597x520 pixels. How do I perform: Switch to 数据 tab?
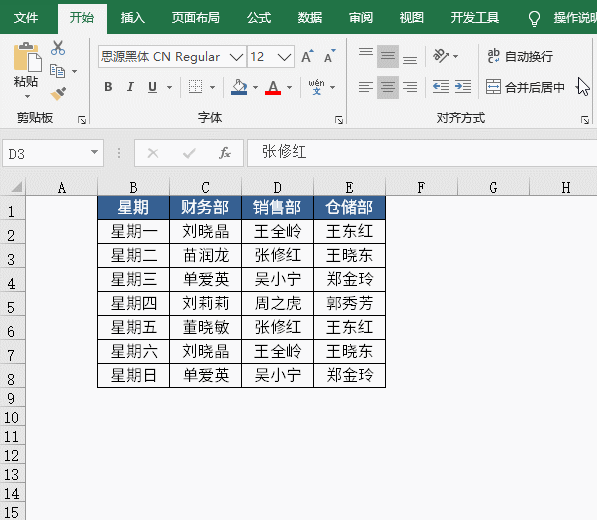[310, 18]
